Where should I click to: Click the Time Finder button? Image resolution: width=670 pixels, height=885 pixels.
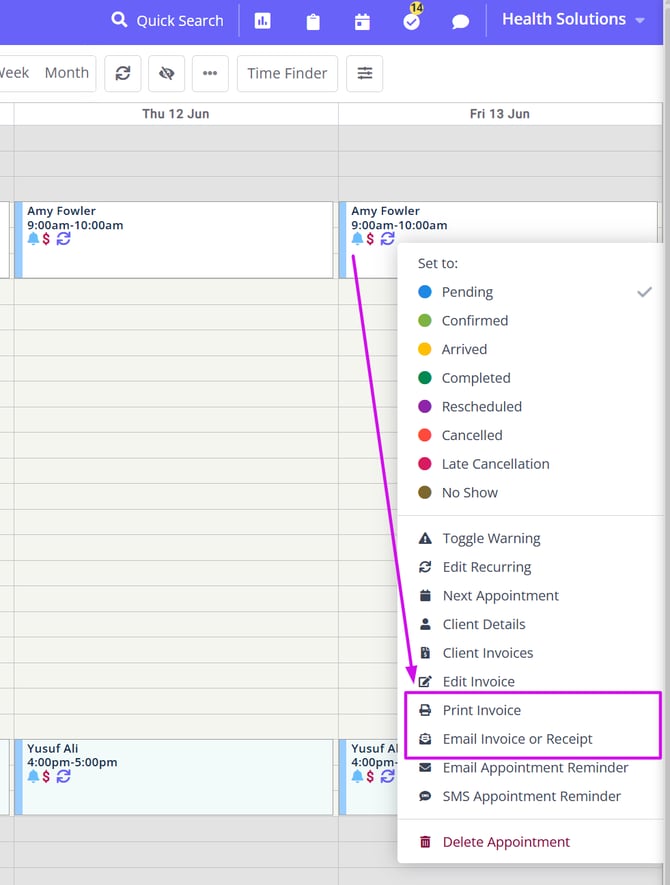click(287, 73)
